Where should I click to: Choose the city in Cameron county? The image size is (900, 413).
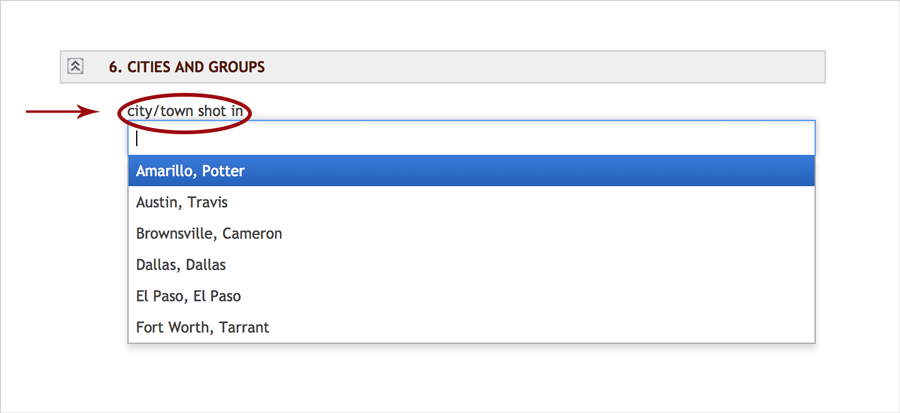click(209, 233)
